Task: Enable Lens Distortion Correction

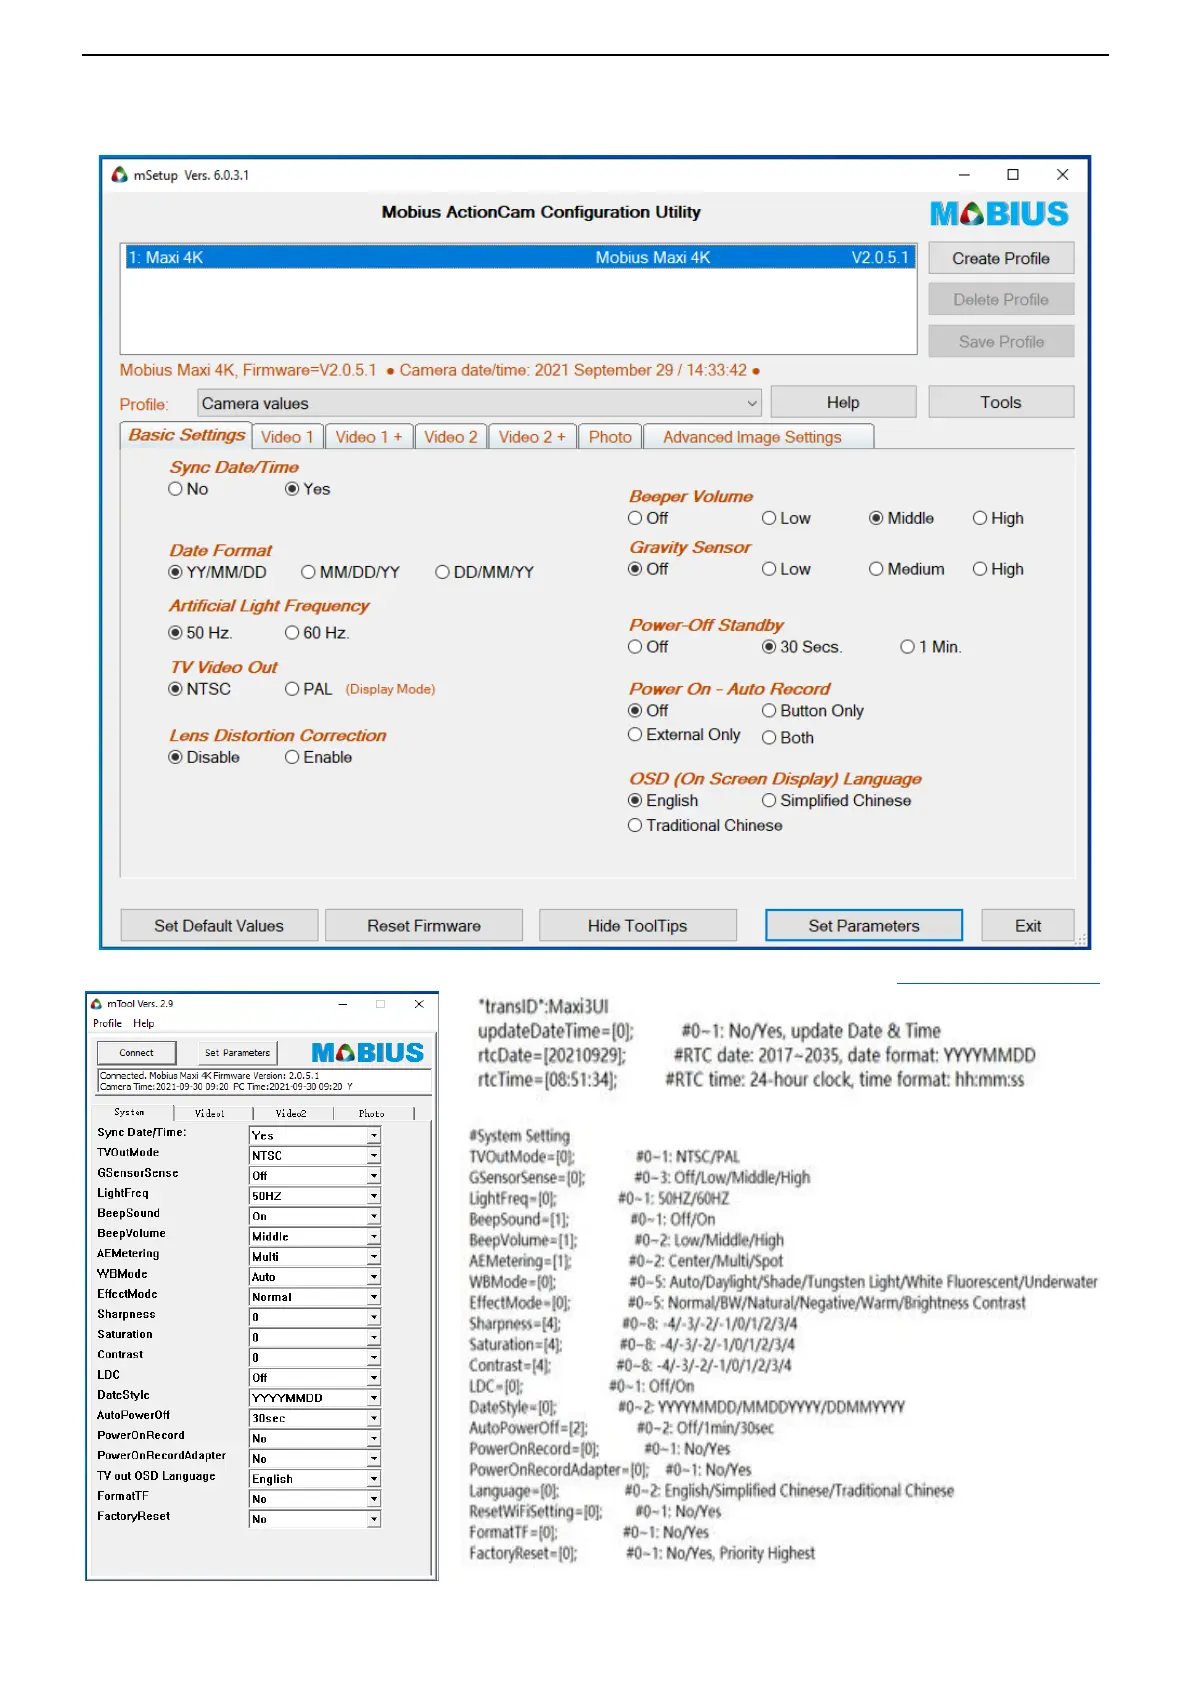Action: tap(293, 757)
